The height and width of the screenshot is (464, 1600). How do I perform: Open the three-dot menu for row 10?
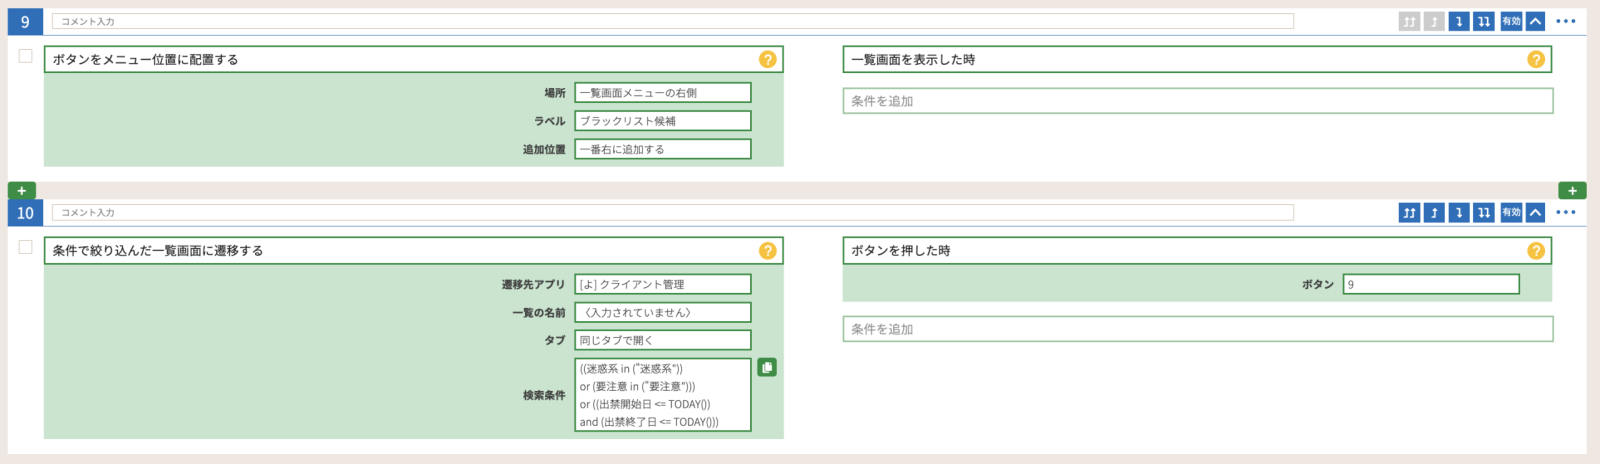pos(1566,213)
